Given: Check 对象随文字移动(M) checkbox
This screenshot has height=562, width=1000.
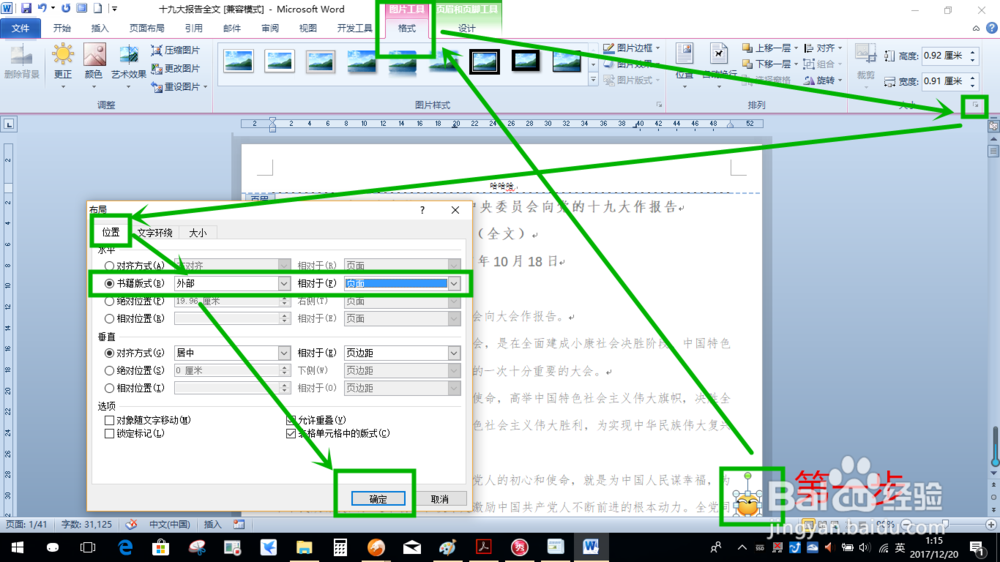Looking at the screenshot, I should click(x=109, y=420).
